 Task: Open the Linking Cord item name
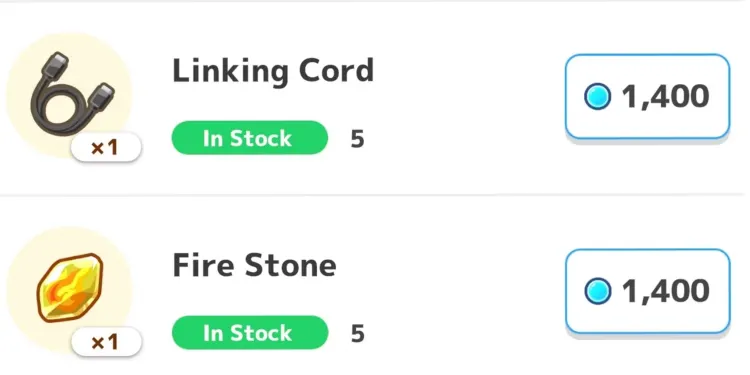pos(273,71)
